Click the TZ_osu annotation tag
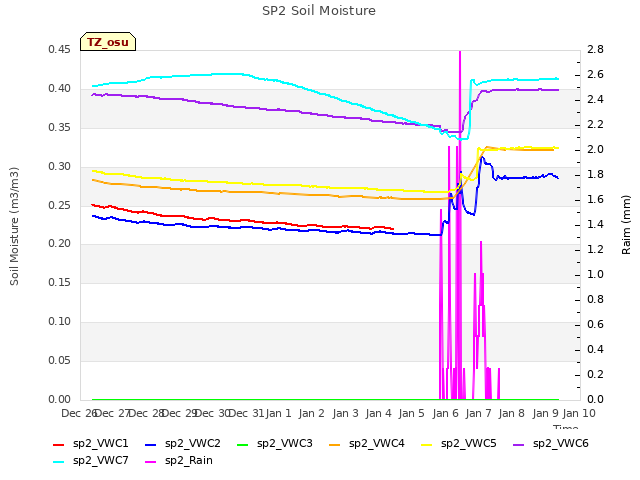Viewport: 640px width, 480px height. click(x=108, y=42)
